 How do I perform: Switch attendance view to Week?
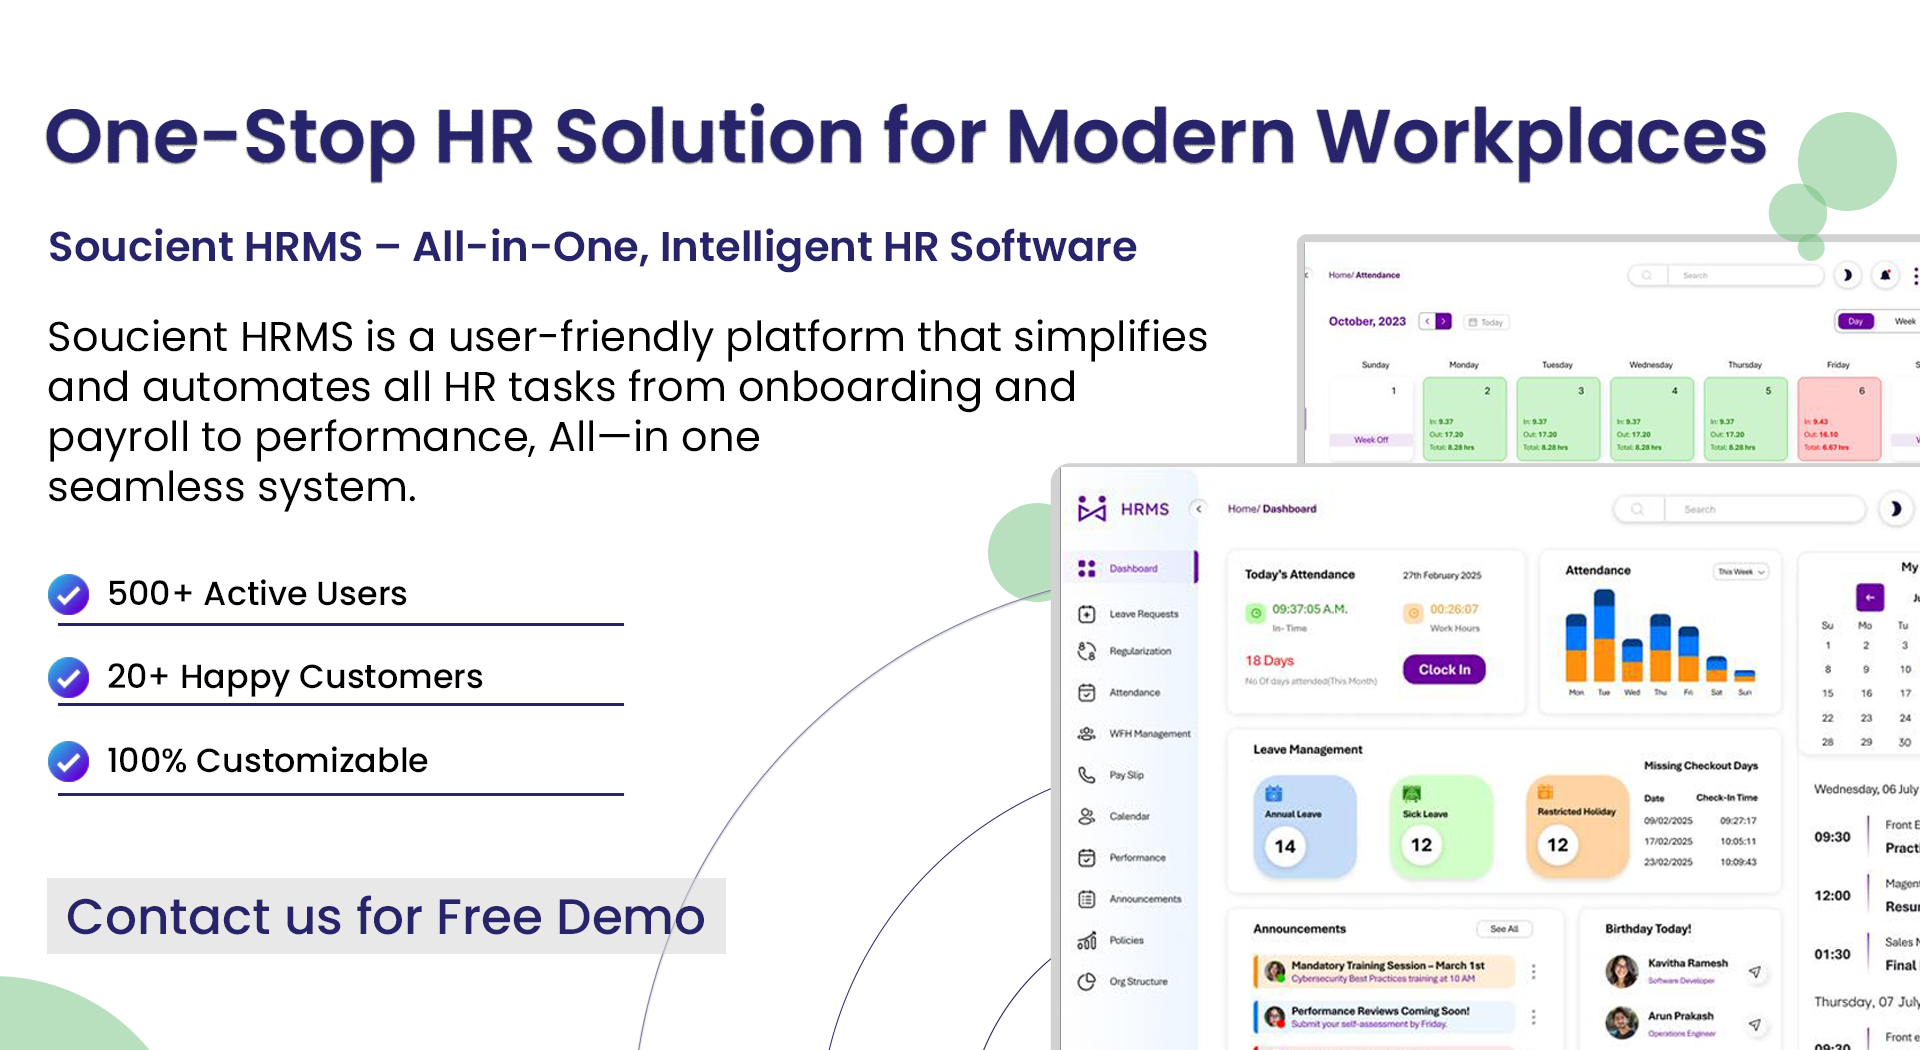pyautogui.click(x=1904, y=321)
